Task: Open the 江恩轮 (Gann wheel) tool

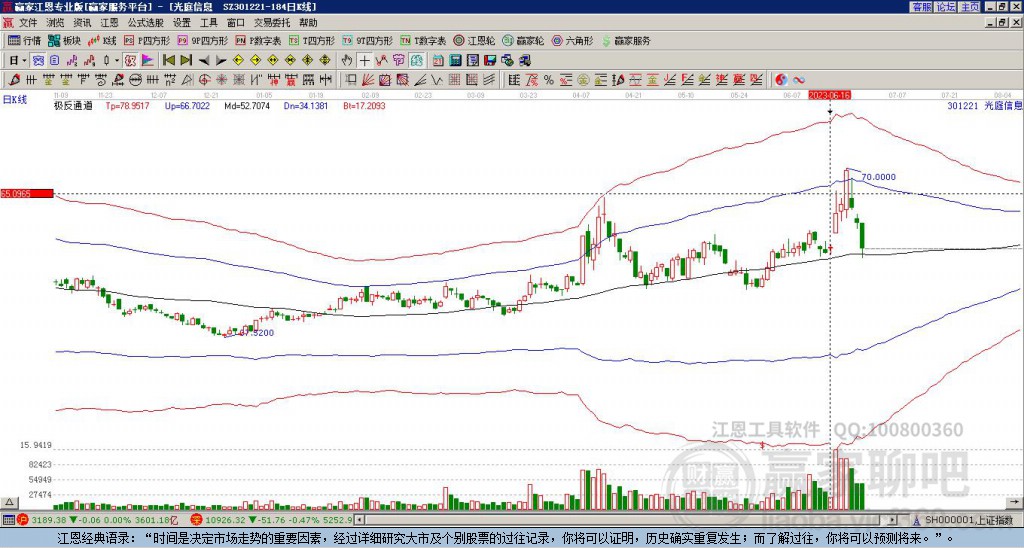Action: click(x=474, y=40)
